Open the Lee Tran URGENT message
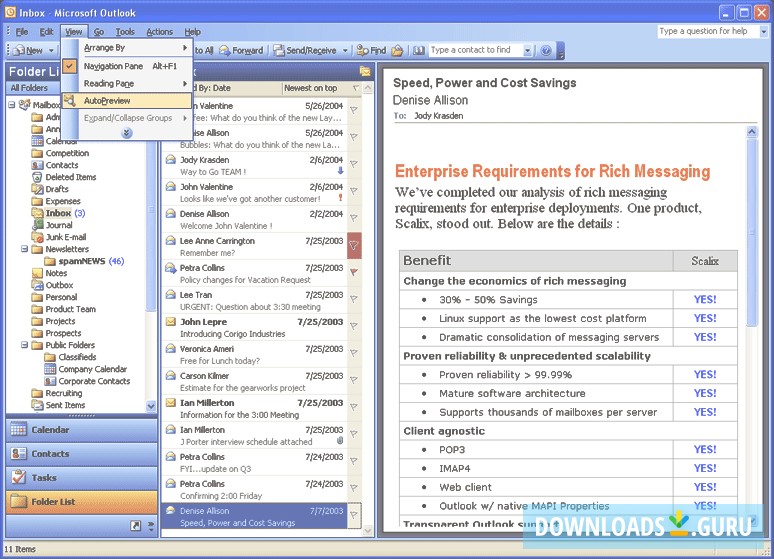This screenshot has height=559, width=774. (x=254, y=301)
